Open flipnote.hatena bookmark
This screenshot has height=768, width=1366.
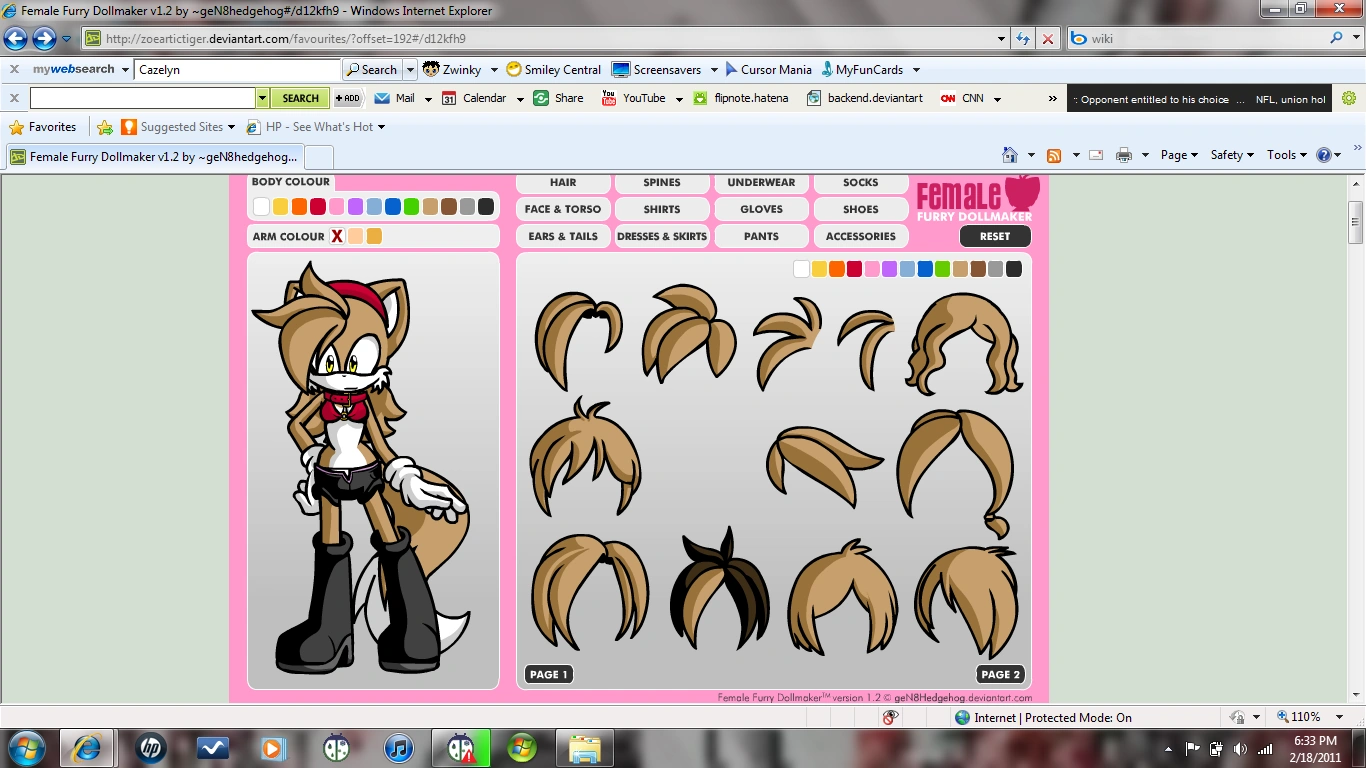[740, 98]
